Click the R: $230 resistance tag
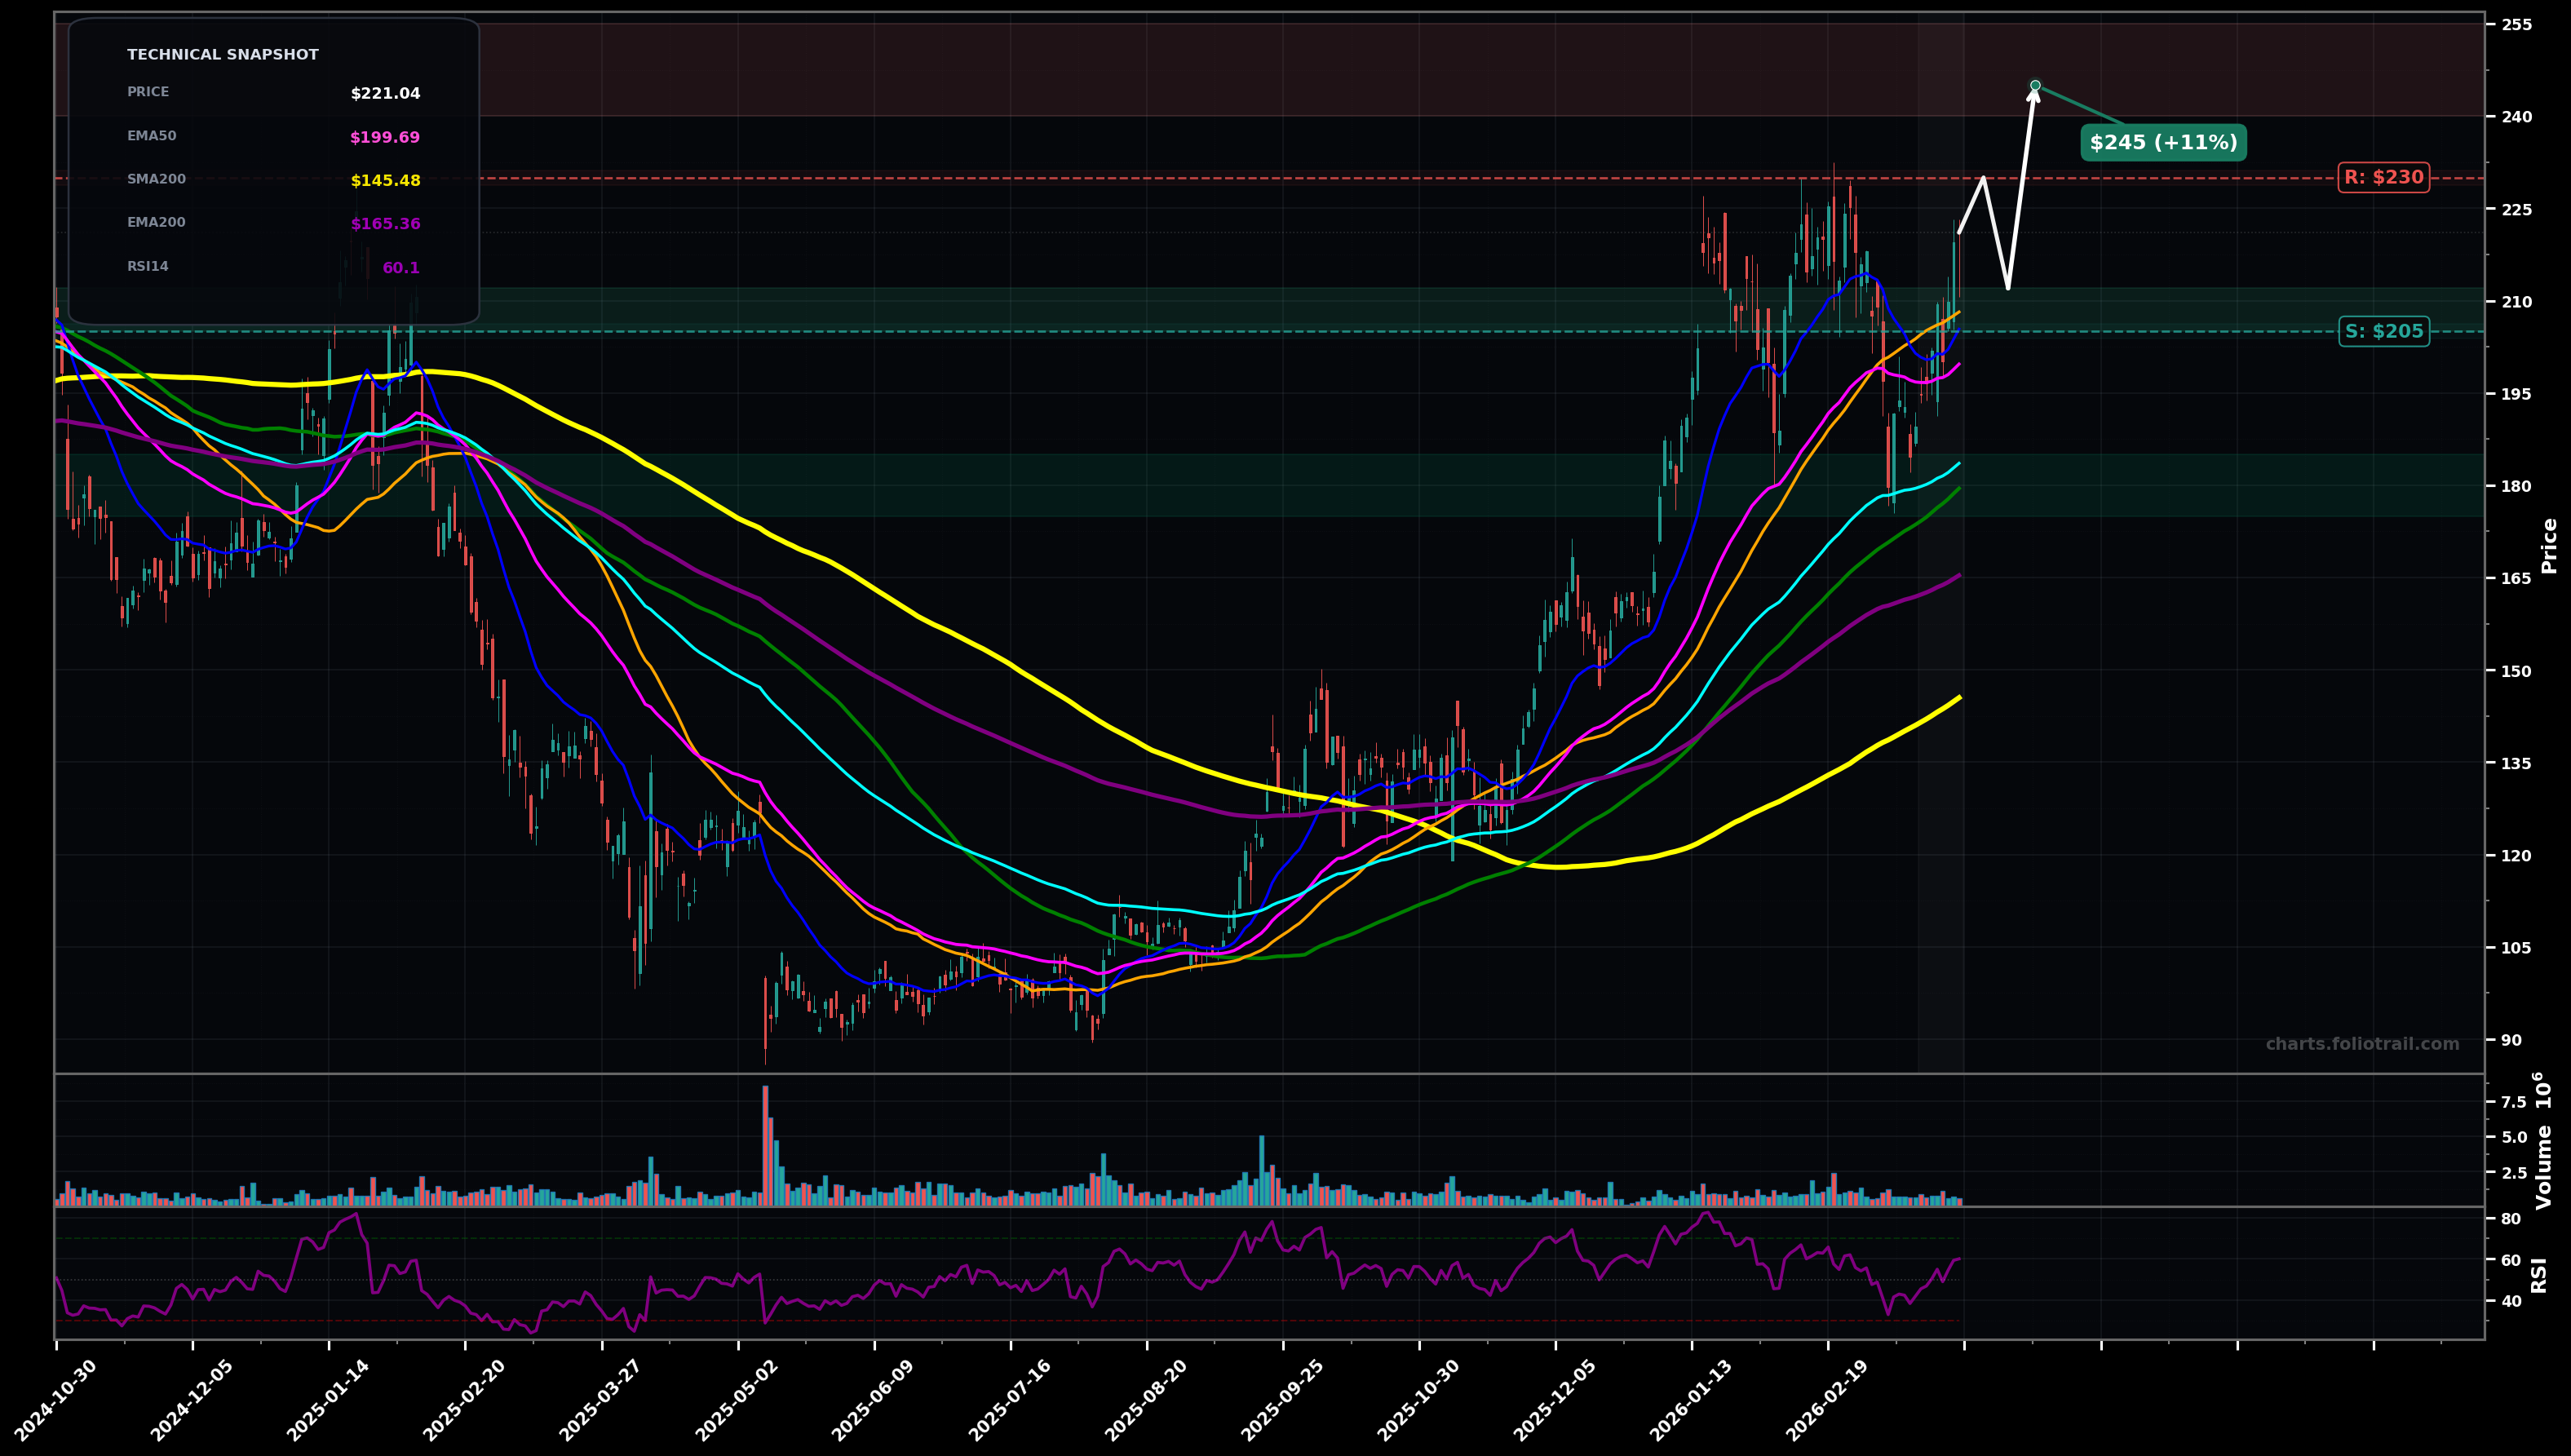The height and width of the screenshot is (1456, 2571). pos(2383,178)
